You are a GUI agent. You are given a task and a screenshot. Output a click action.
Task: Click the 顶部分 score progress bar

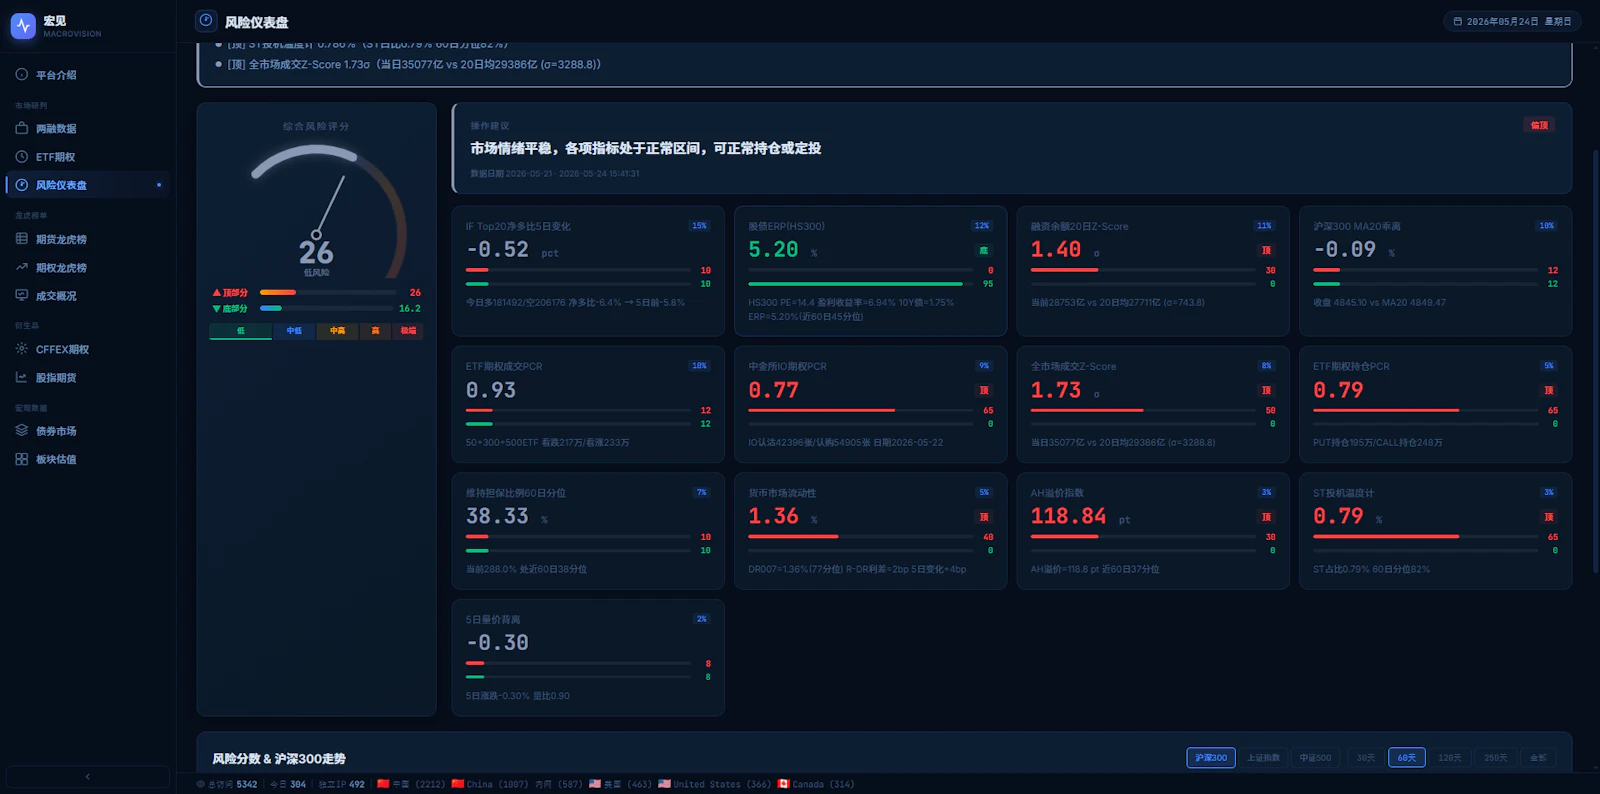(x=327, y=293)
